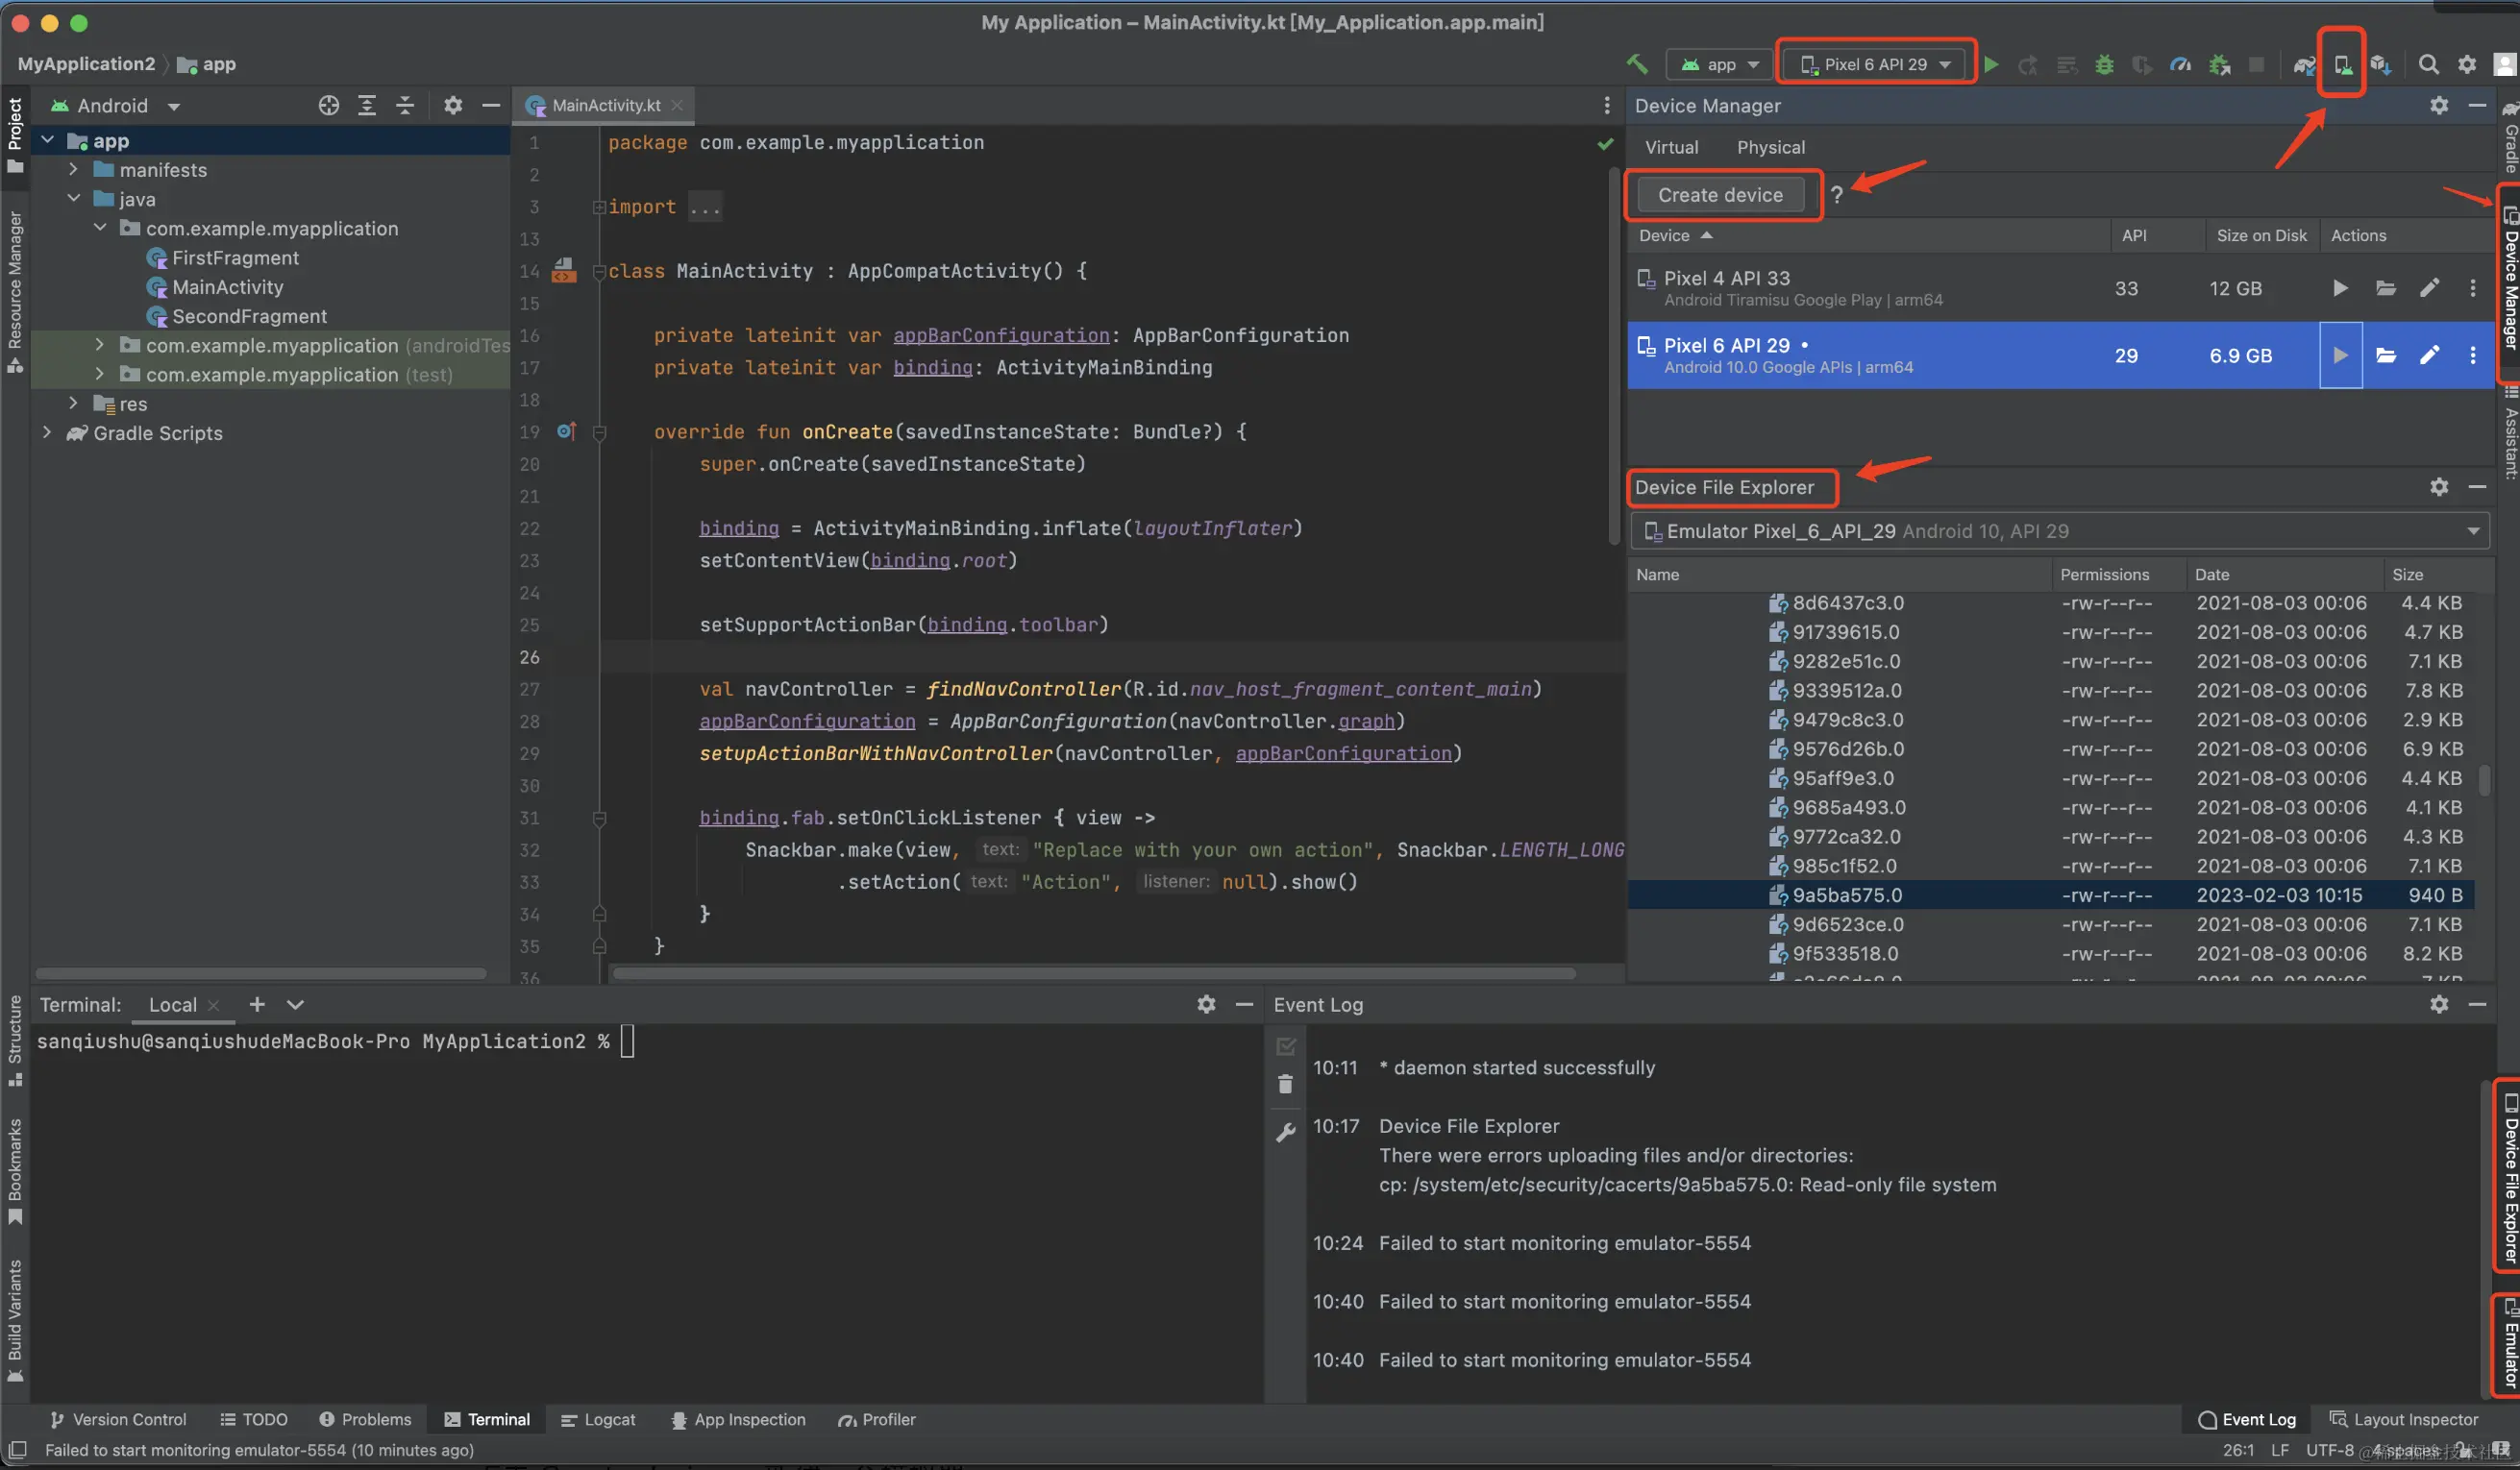Toggle the Emulator side tool window
The height and width of the screenshot is (1470, 2520).
click(x=2508, y=1346)
